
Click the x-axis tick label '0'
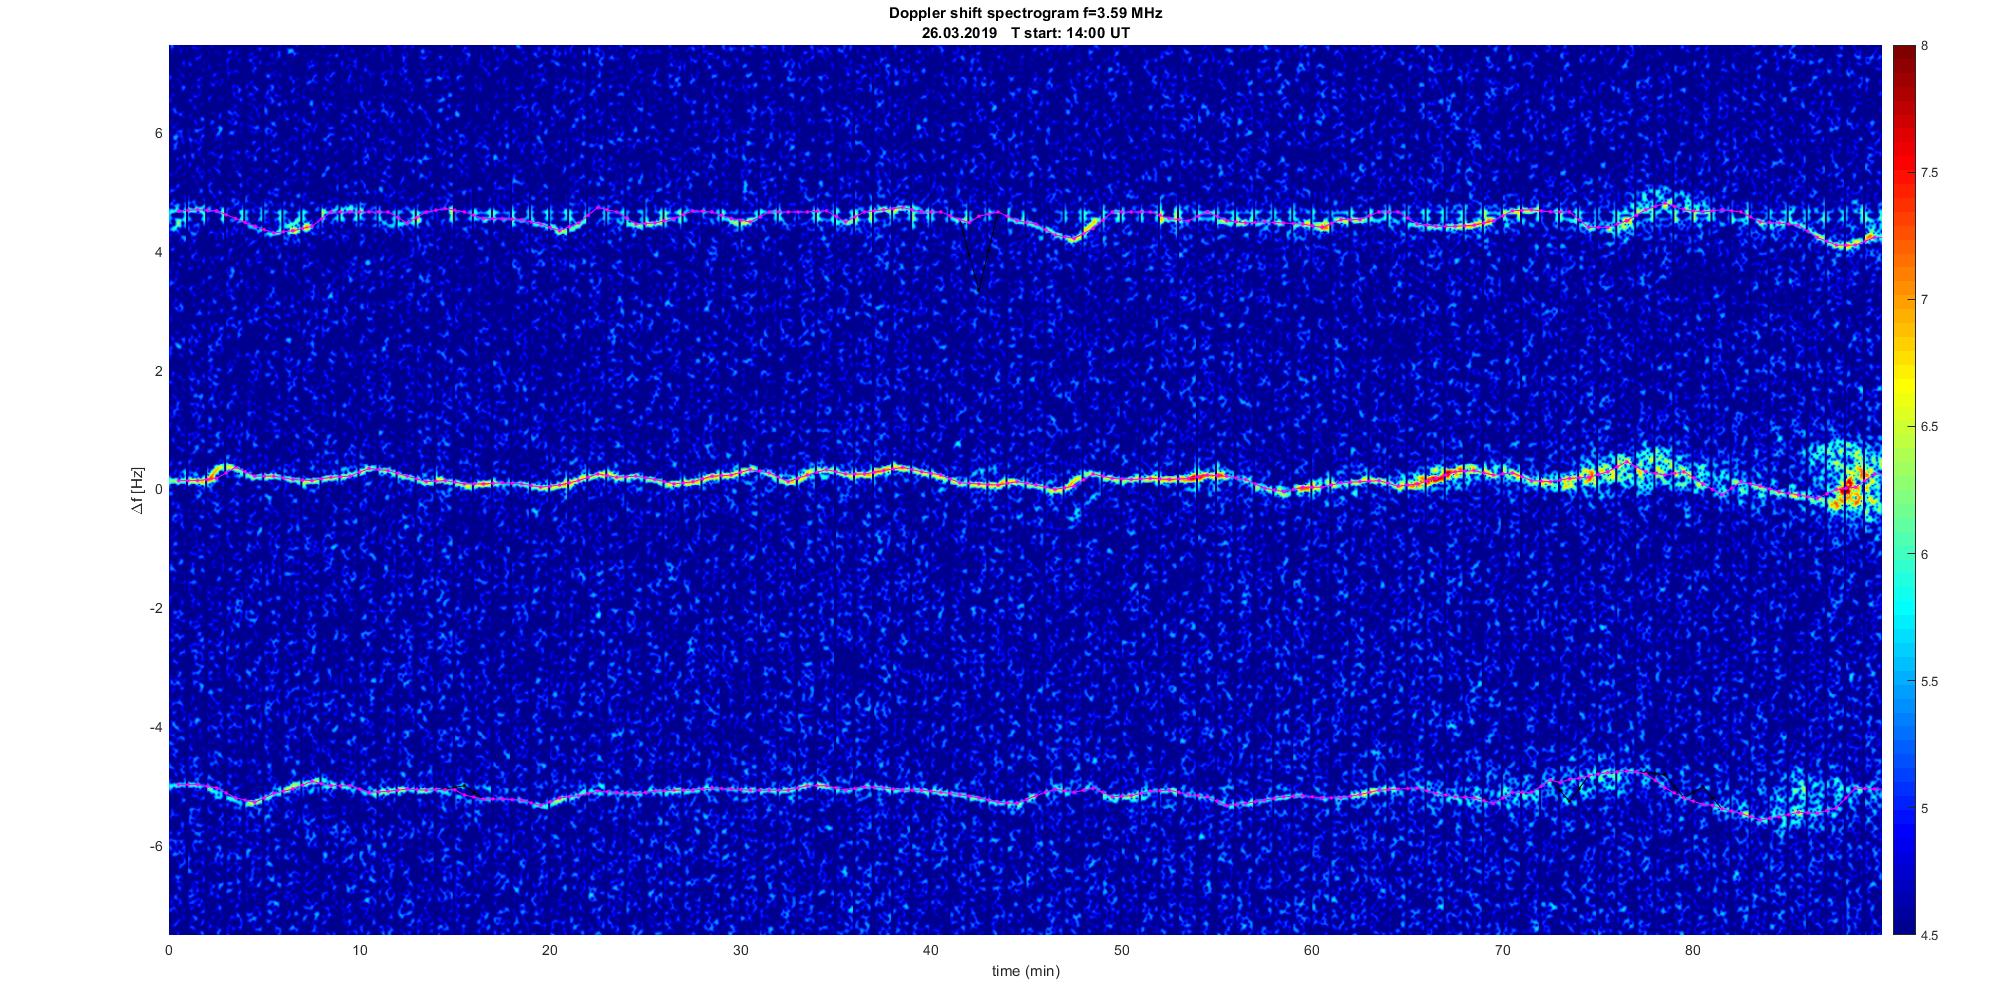pos(169,949)
